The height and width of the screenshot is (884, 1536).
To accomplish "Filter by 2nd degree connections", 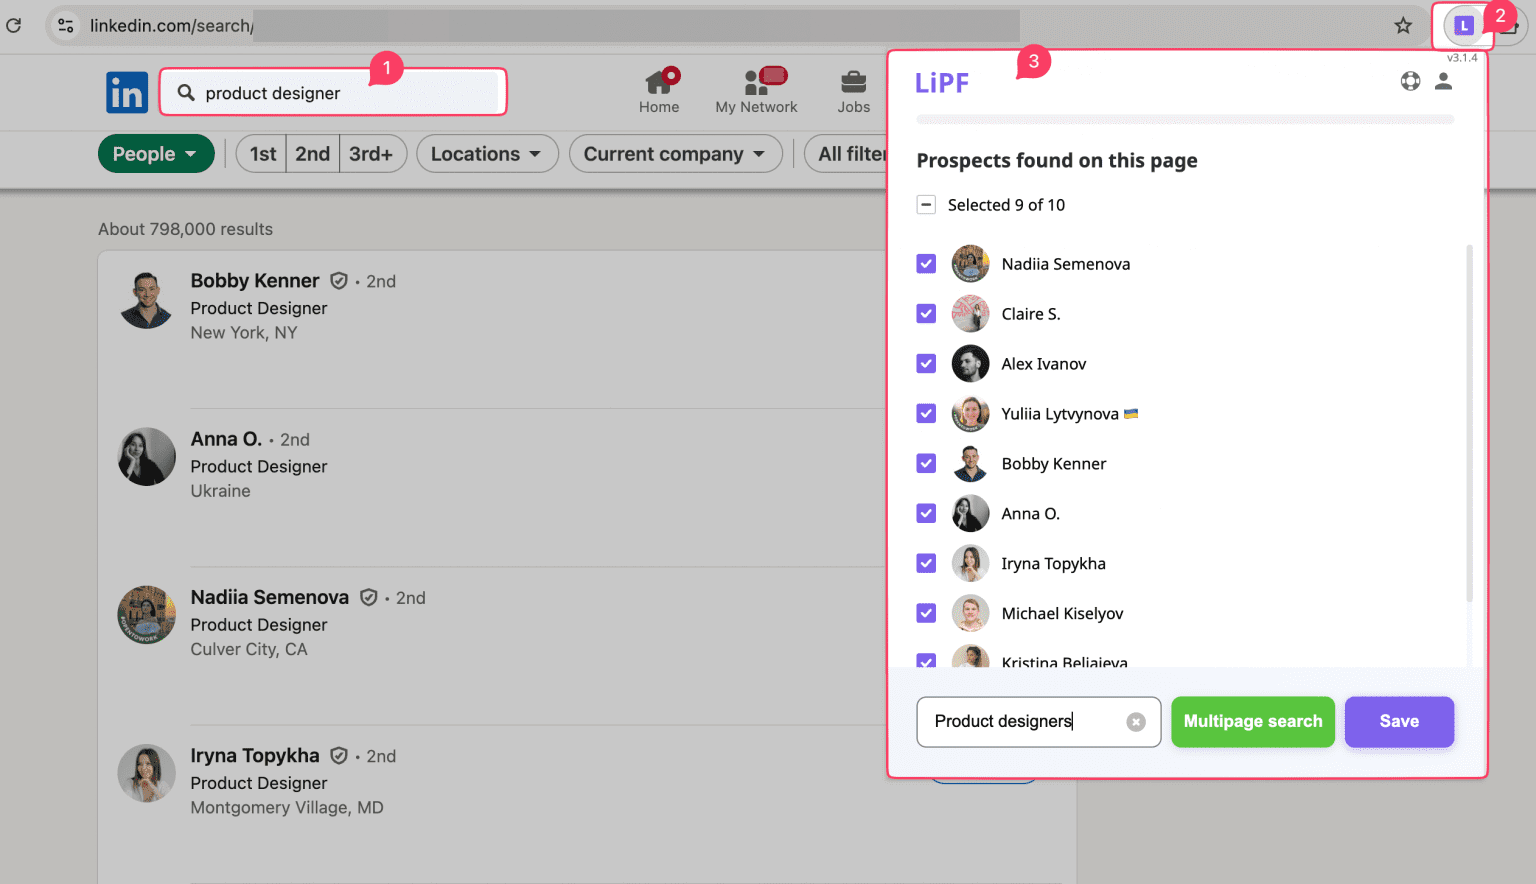I will tap(312, 154).
